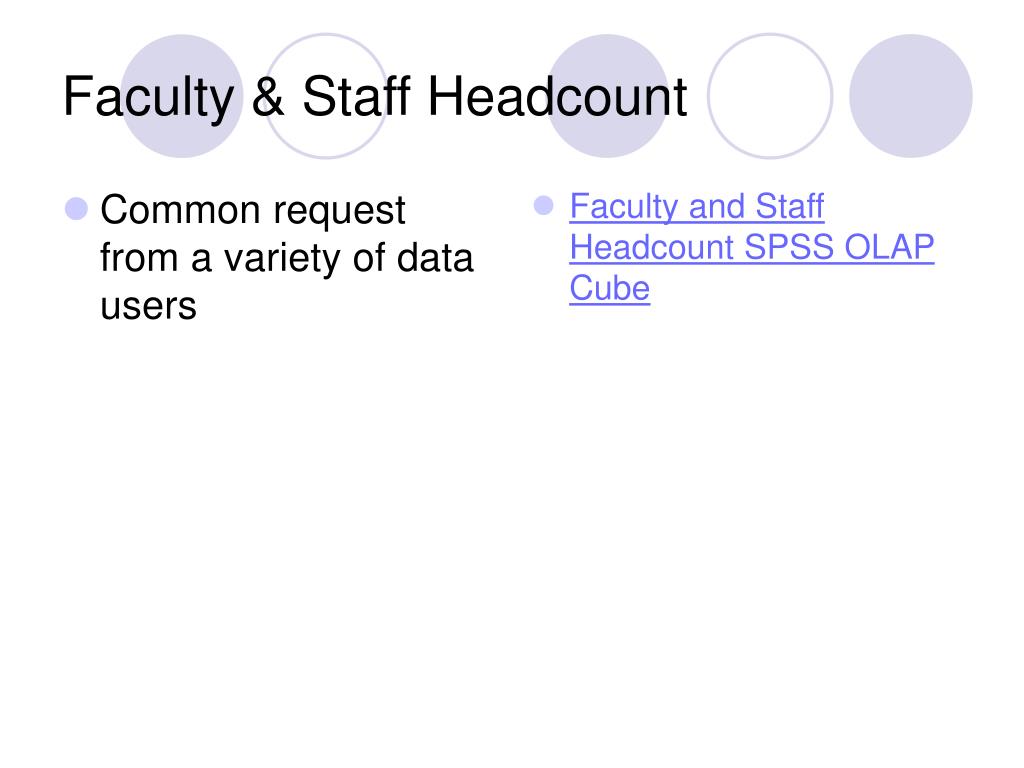Open the Faculty and Staff Headcount SPSS OLAP Cube link
The width and height of the screenshot is (1024, 768).
point(751,248)
